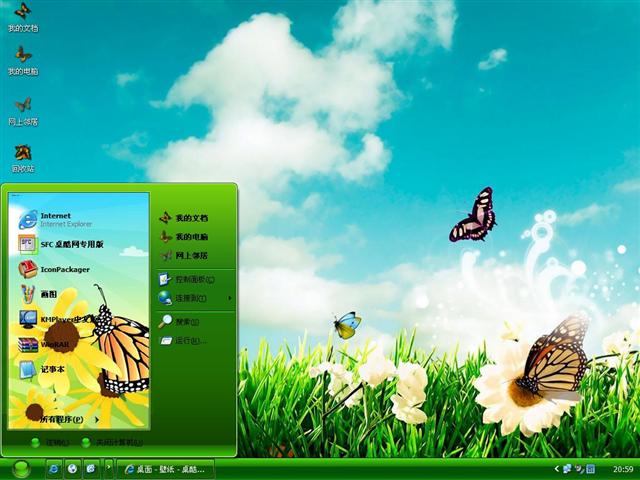Viewport: 640px width, 480px height.
Task: Click the network connection tray icon
Action: coord(567,469)
